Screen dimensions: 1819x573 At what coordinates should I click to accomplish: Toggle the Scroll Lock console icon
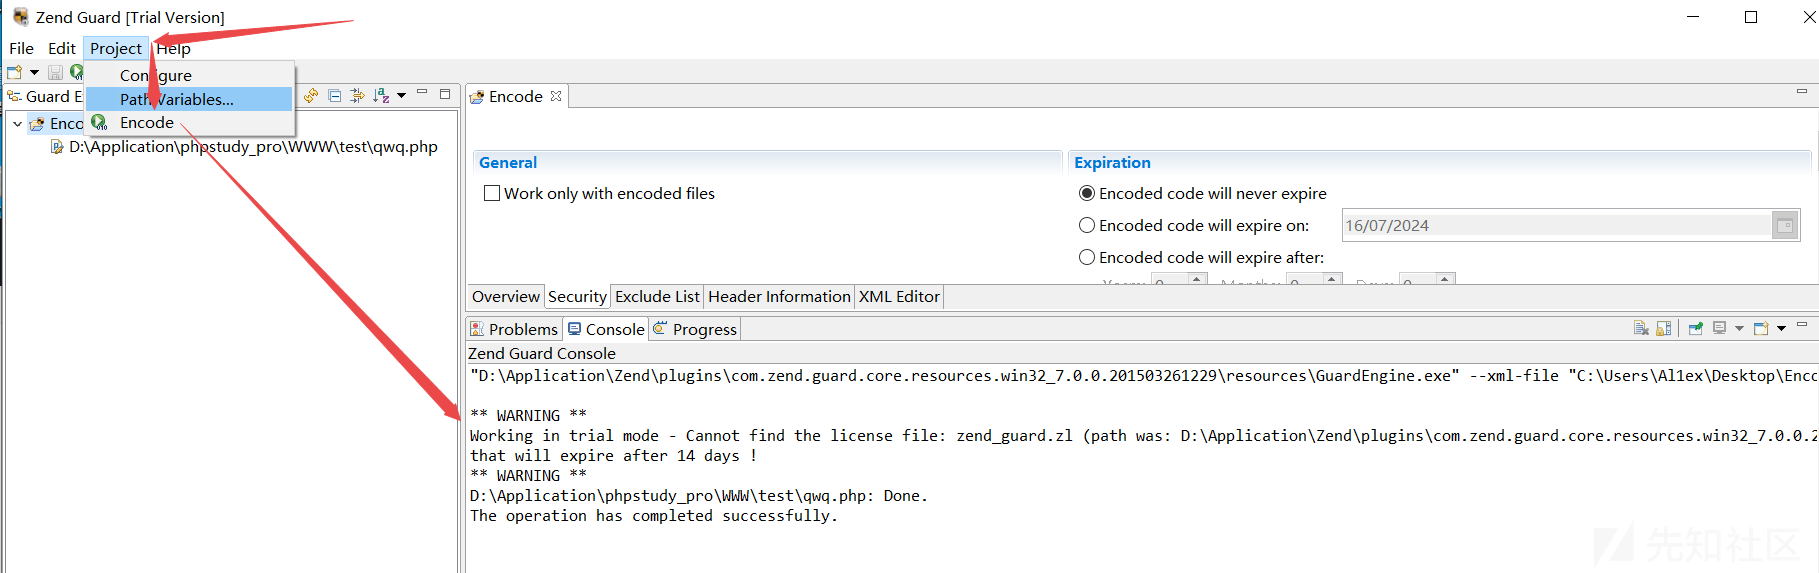pyautogui.click(x=1664, y=328)
